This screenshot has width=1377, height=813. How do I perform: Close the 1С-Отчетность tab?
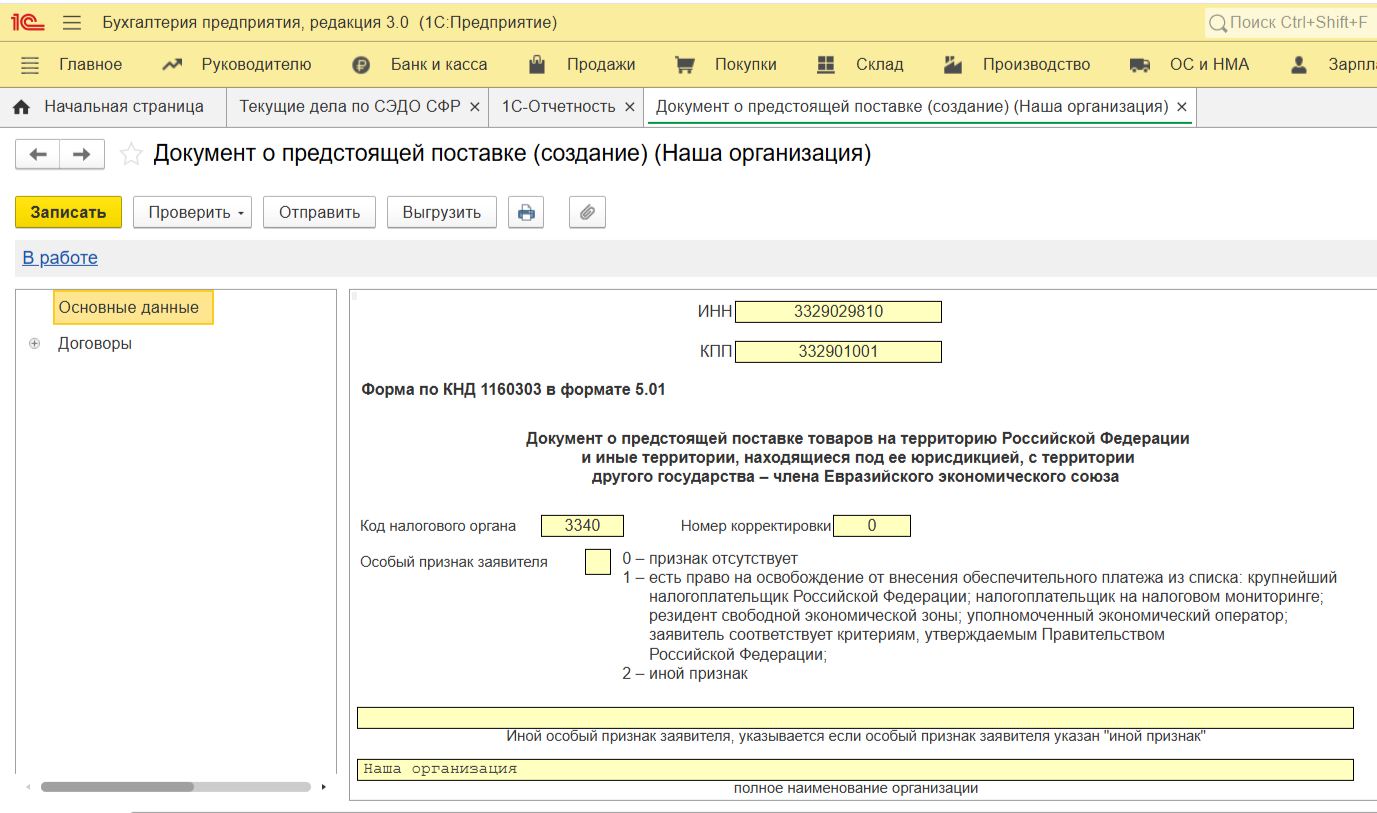[630, 106]
